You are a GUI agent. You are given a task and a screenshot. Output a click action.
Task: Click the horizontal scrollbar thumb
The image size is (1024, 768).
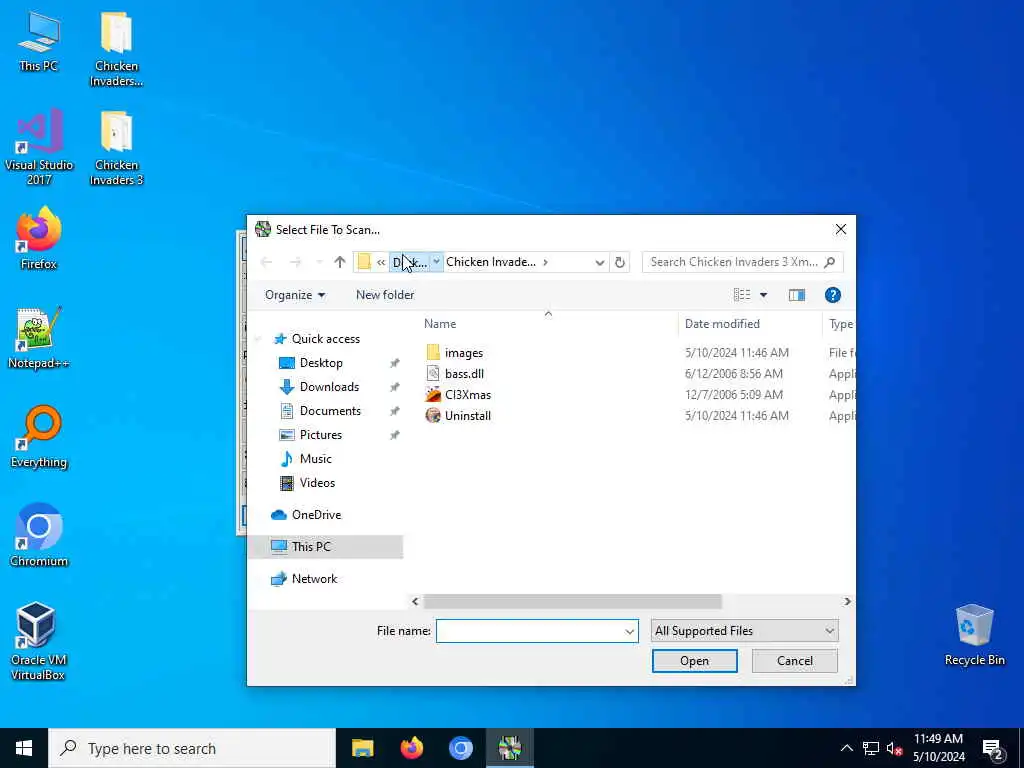click(x=573, y=601)
